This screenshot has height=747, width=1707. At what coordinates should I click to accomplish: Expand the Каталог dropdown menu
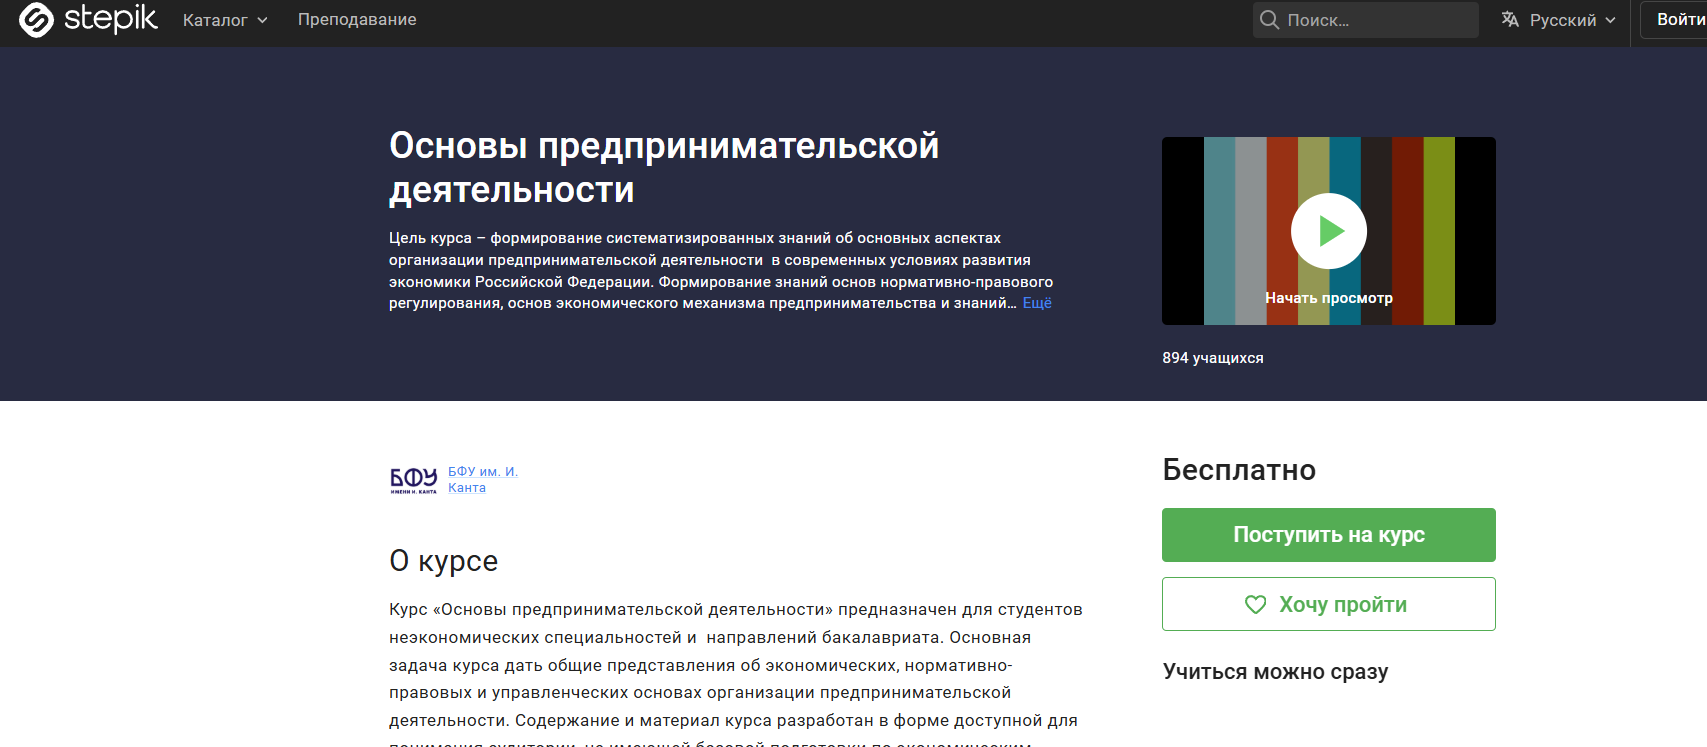tap(225, 20)
